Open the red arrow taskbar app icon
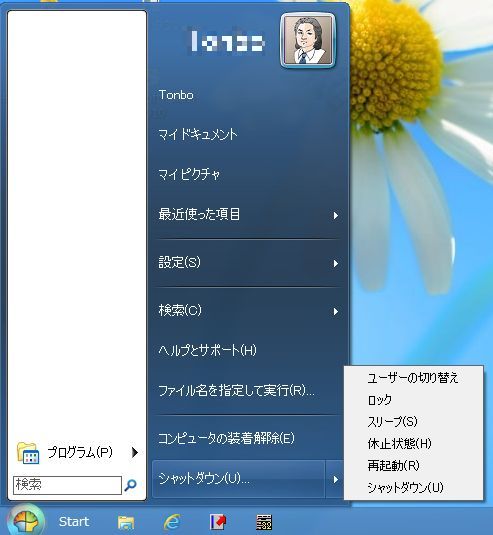Viewport: 493px width, 535px height. point(218,522)
